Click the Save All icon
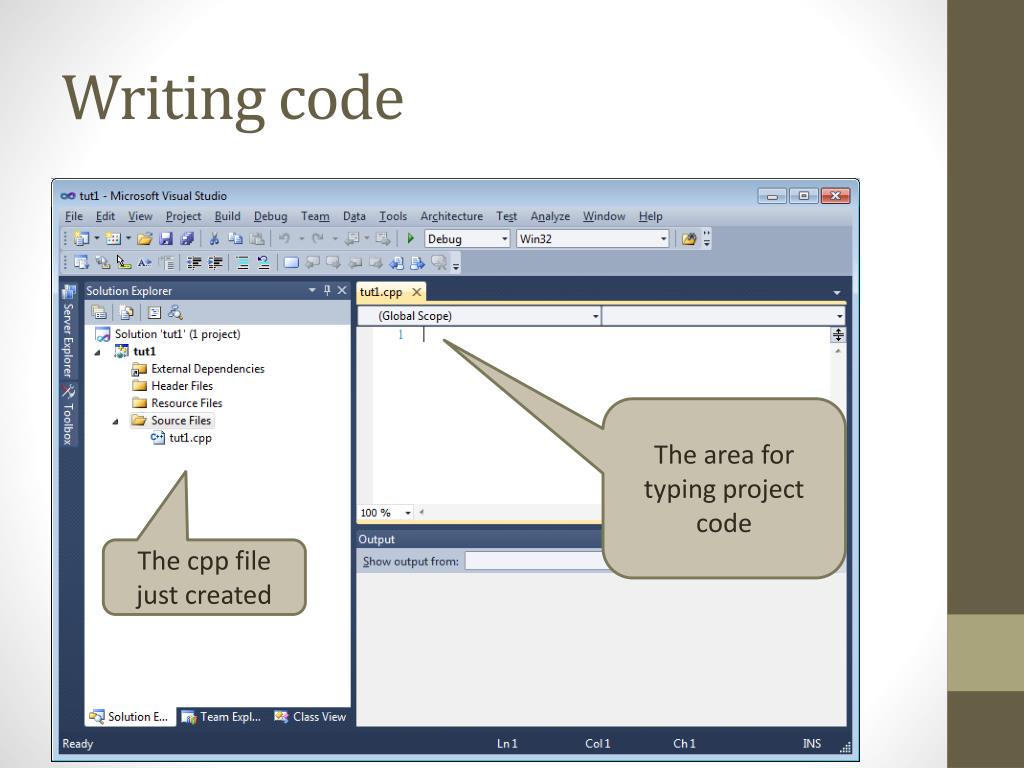This screenshot has width=1024, height=768. [x=187, y=239]
